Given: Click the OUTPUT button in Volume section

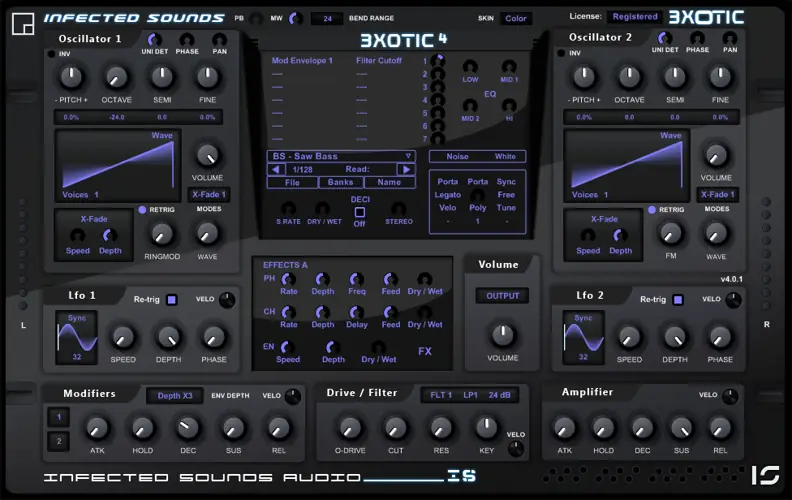Looking at the screenshot, I should (x=502, y=296).
